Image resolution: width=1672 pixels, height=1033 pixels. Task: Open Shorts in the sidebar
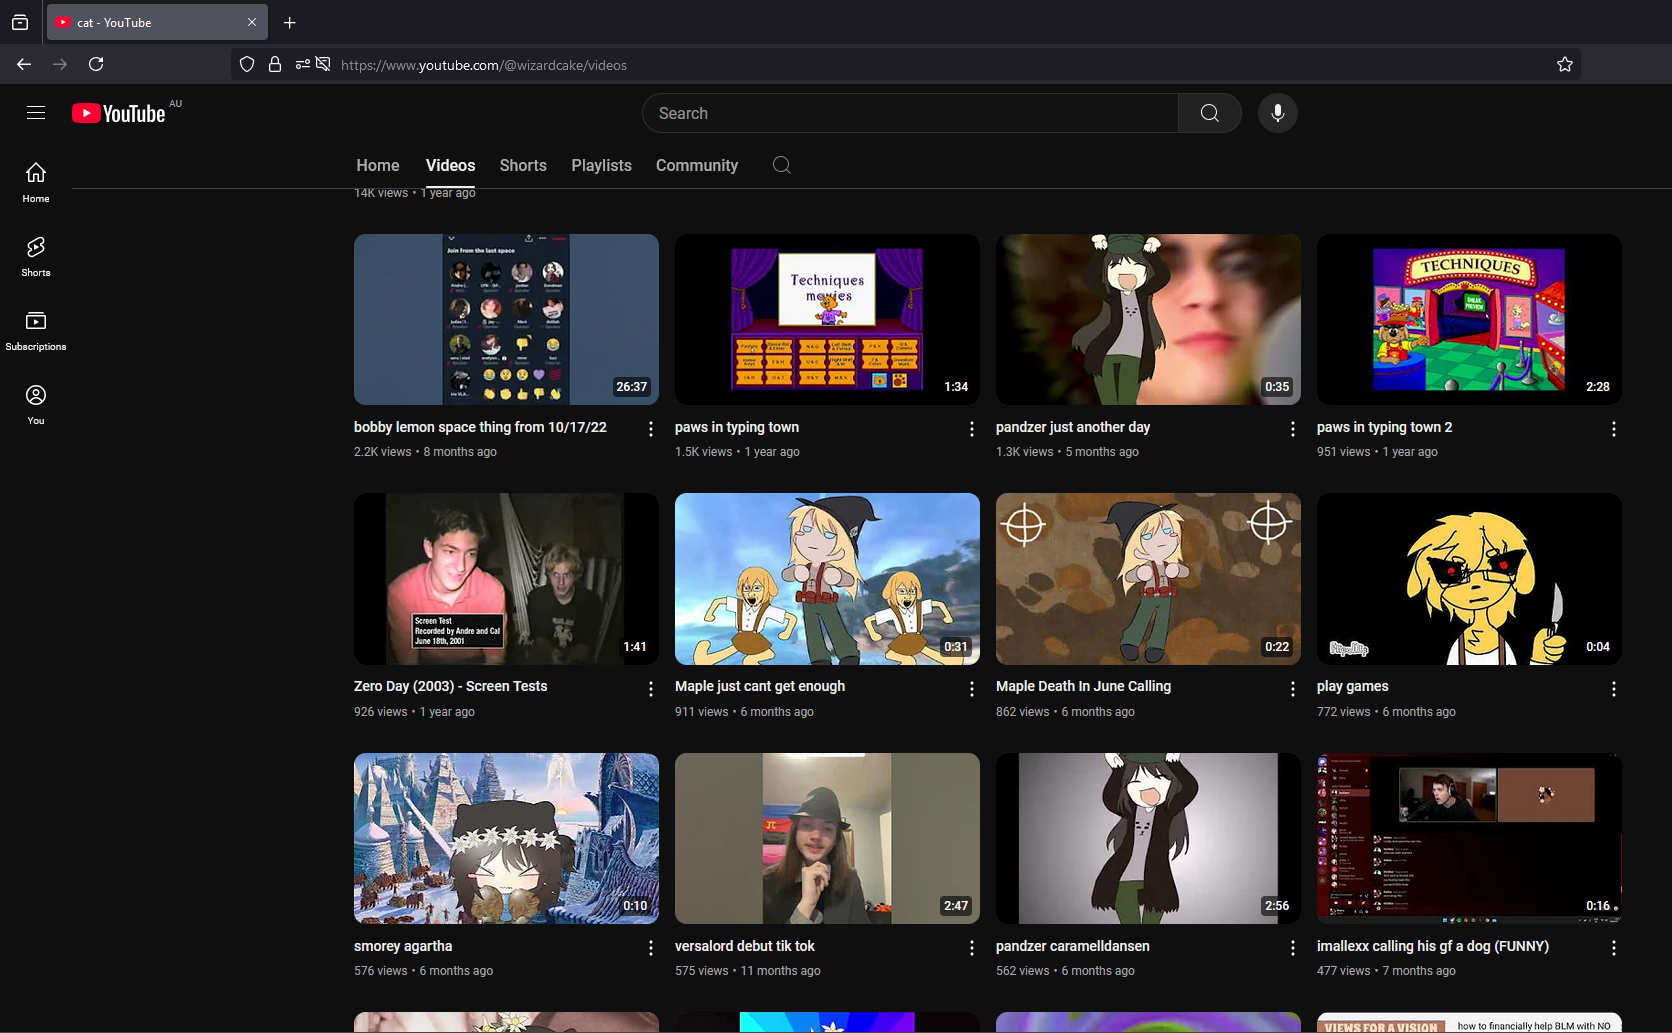click(x=36, y=257)
